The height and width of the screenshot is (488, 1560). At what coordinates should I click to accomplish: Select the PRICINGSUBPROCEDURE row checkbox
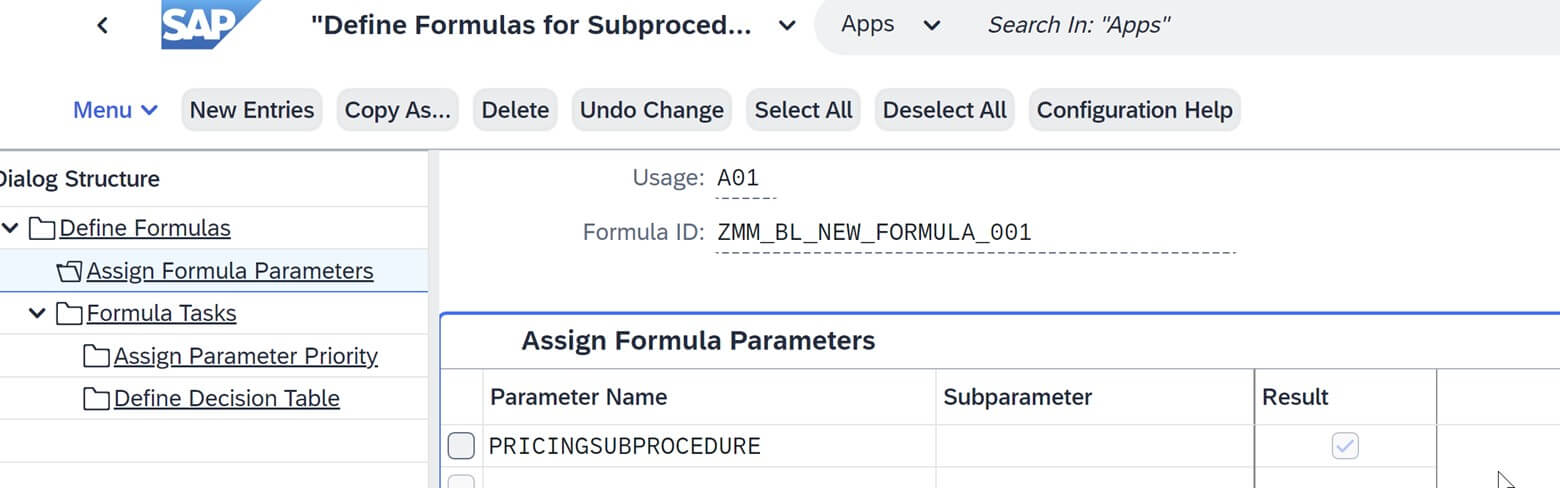click(461, 446)
